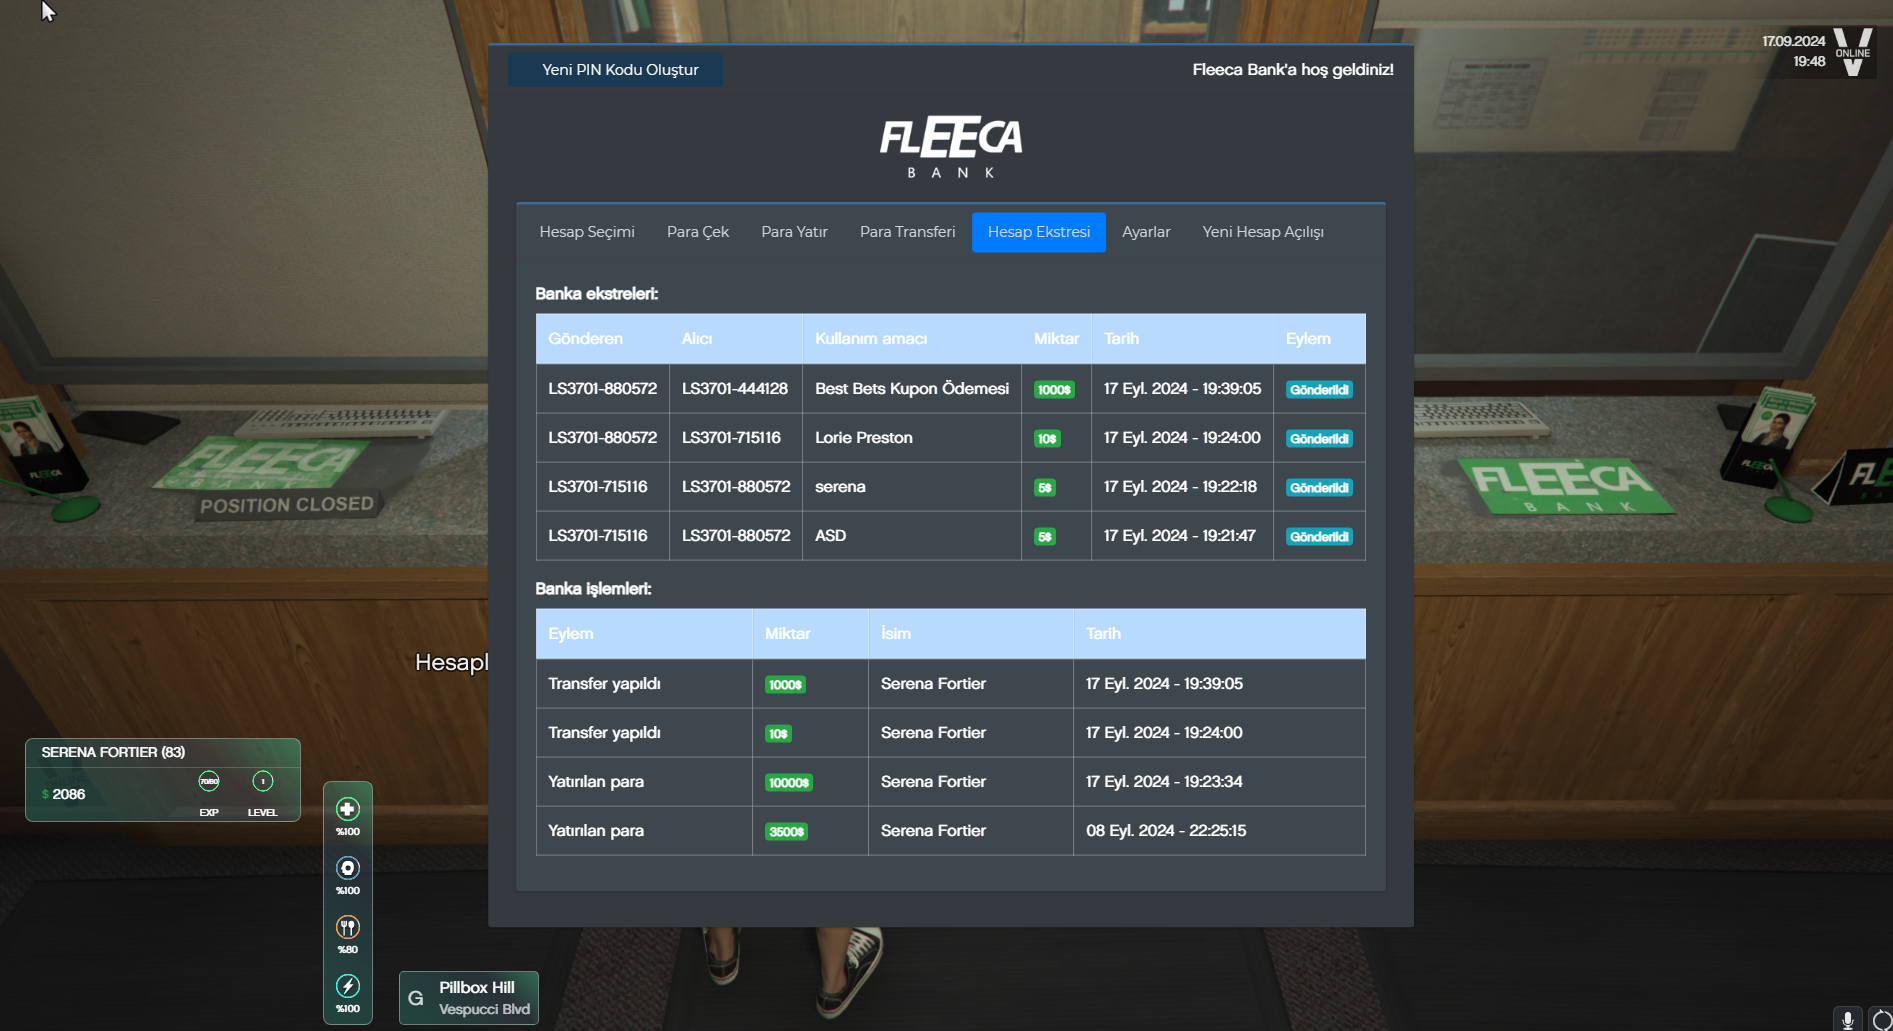The width and height of the screenshot is (1893, 1031).
Task: Click the armor shield status icon
Action: coord(347,868)
